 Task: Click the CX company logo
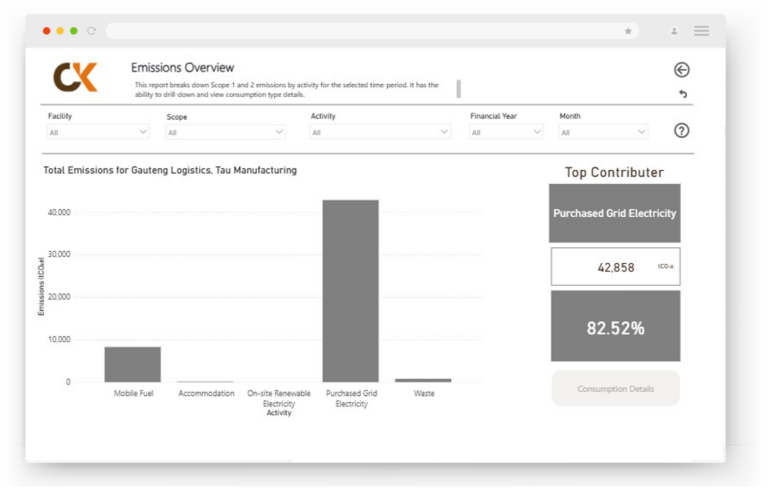coord(75,77)
